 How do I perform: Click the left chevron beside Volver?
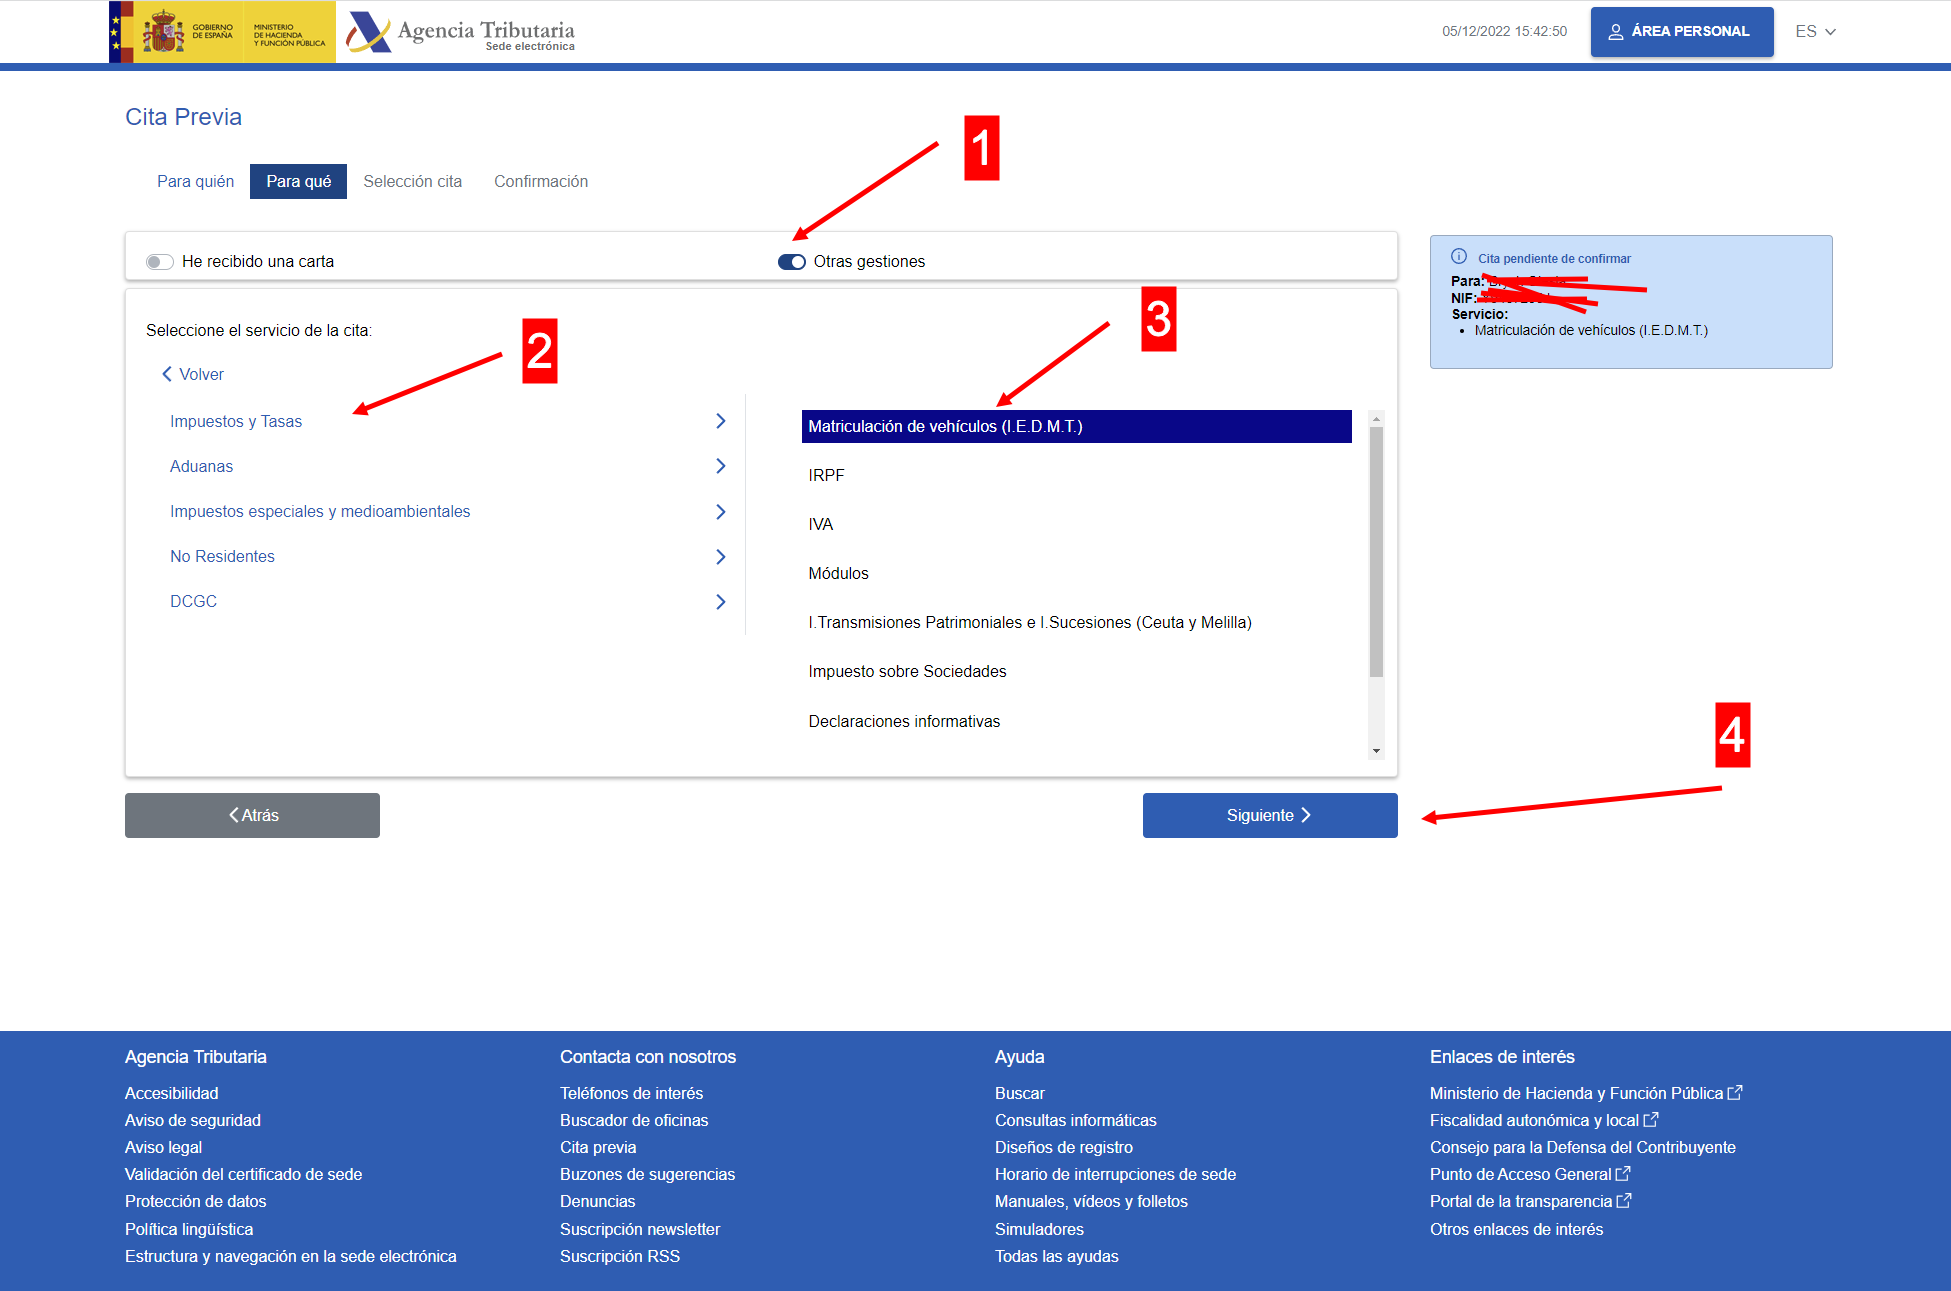pos(167,374)
